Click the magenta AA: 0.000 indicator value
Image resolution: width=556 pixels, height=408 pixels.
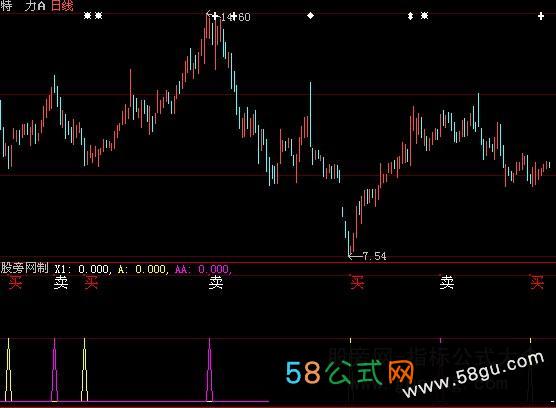click(x=203, y=269)
